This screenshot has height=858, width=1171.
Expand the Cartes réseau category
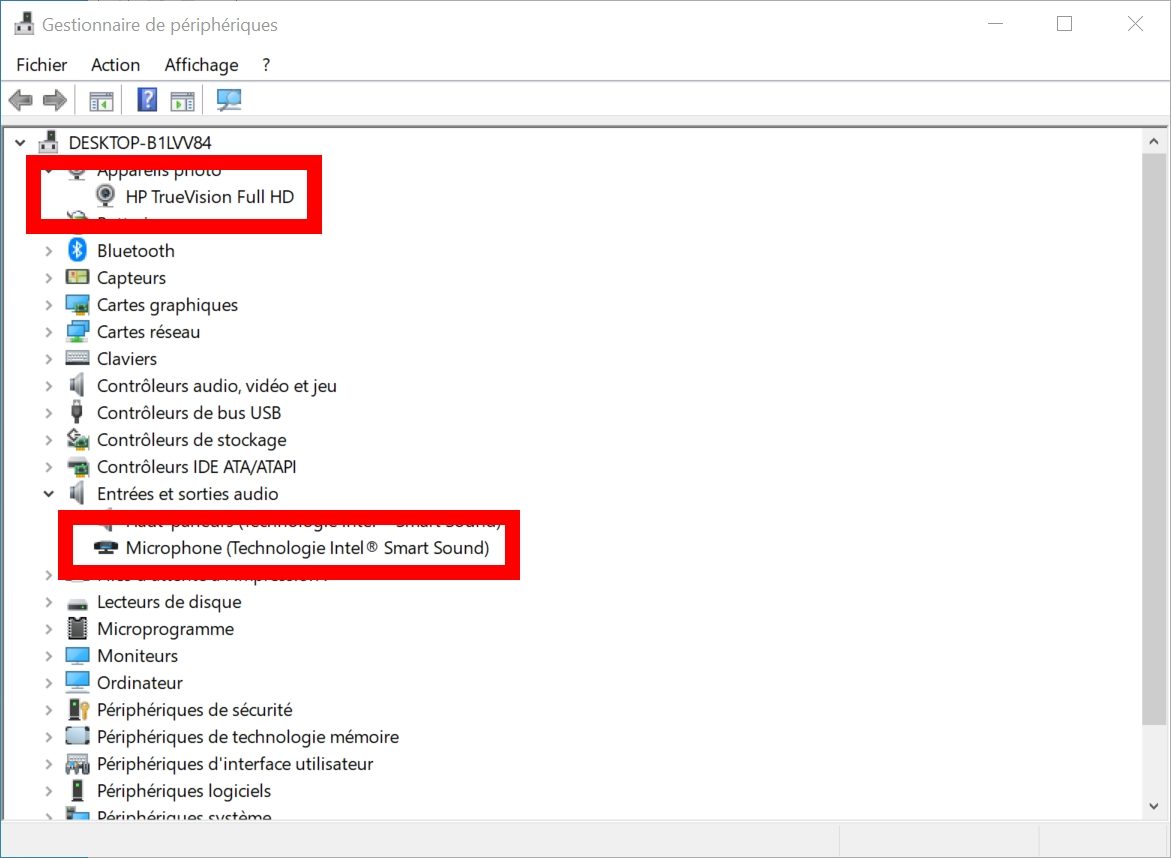[x=49, y=332]
